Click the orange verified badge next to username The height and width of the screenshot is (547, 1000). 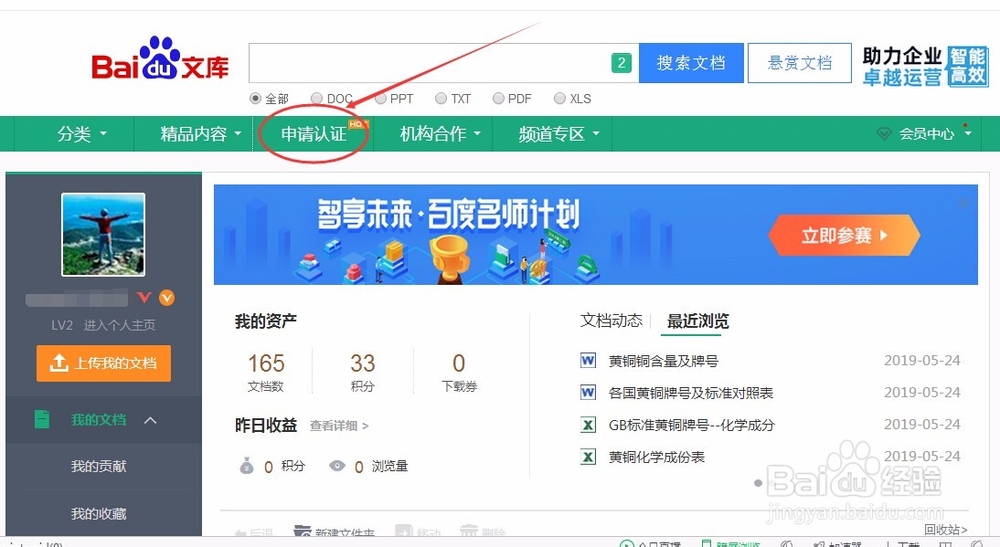coord(166,298)
